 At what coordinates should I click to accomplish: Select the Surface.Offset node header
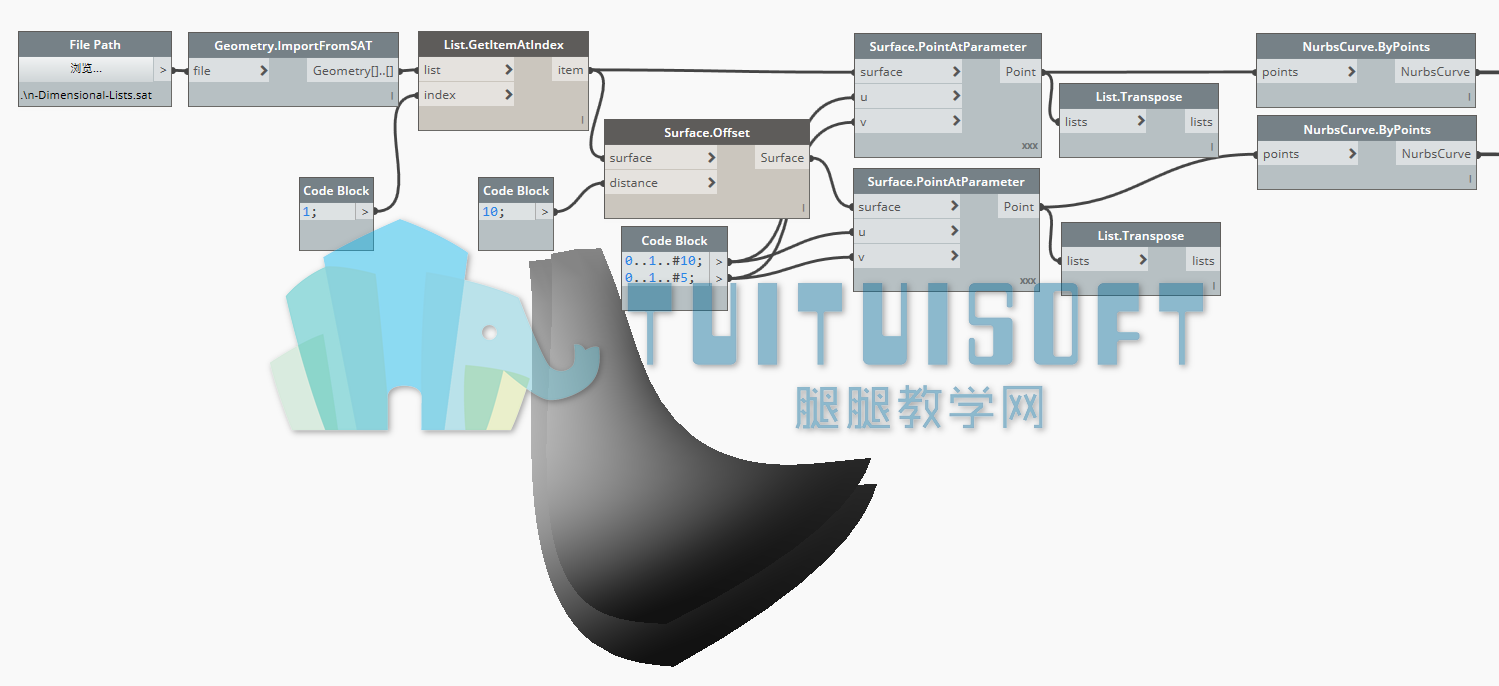click(707, 132)
